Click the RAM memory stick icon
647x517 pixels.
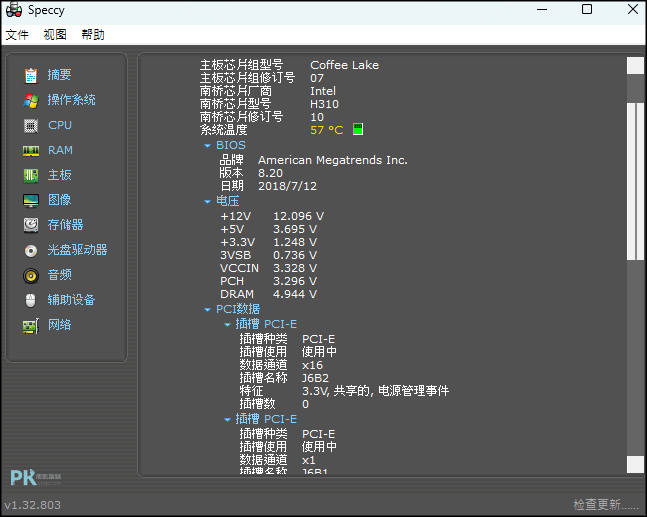(x=31, y=151)
